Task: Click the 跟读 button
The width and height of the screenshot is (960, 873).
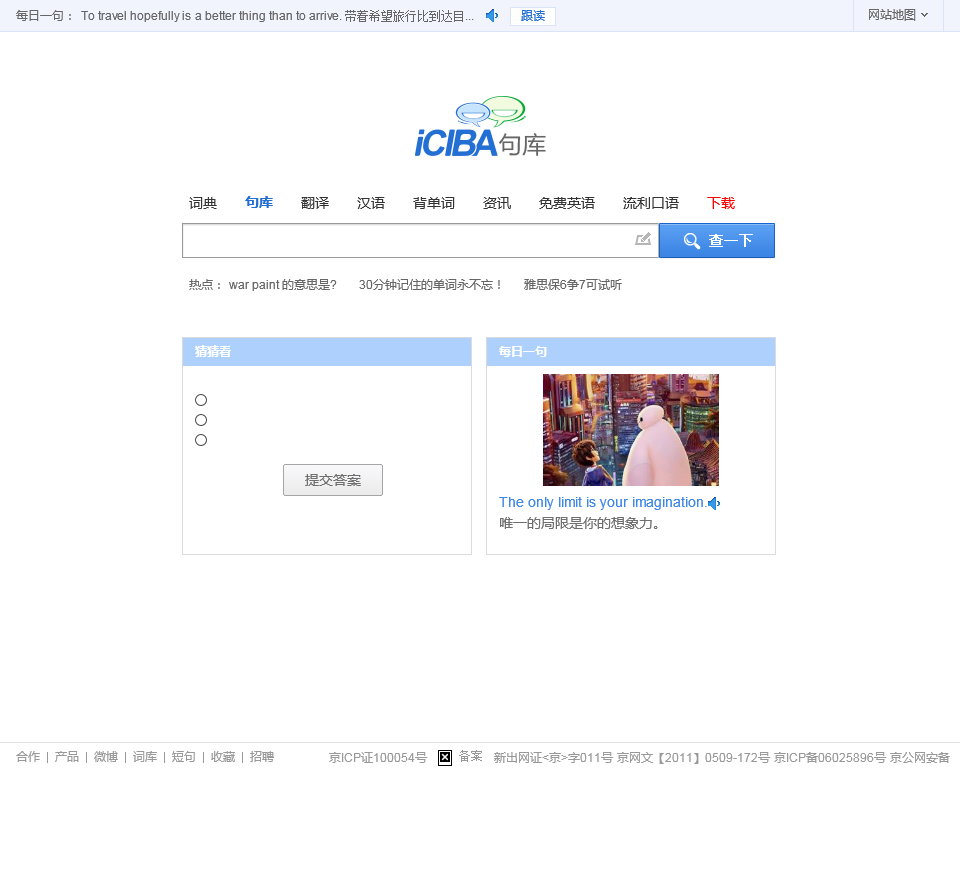Action: (533, 16)
